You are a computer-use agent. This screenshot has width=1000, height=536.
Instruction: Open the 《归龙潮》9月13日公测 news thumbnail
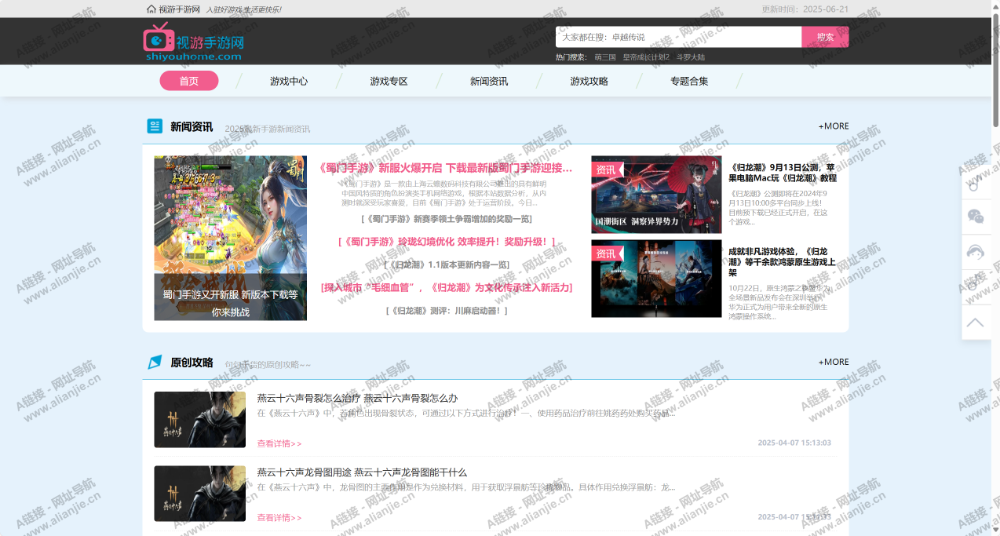point(656,194)
